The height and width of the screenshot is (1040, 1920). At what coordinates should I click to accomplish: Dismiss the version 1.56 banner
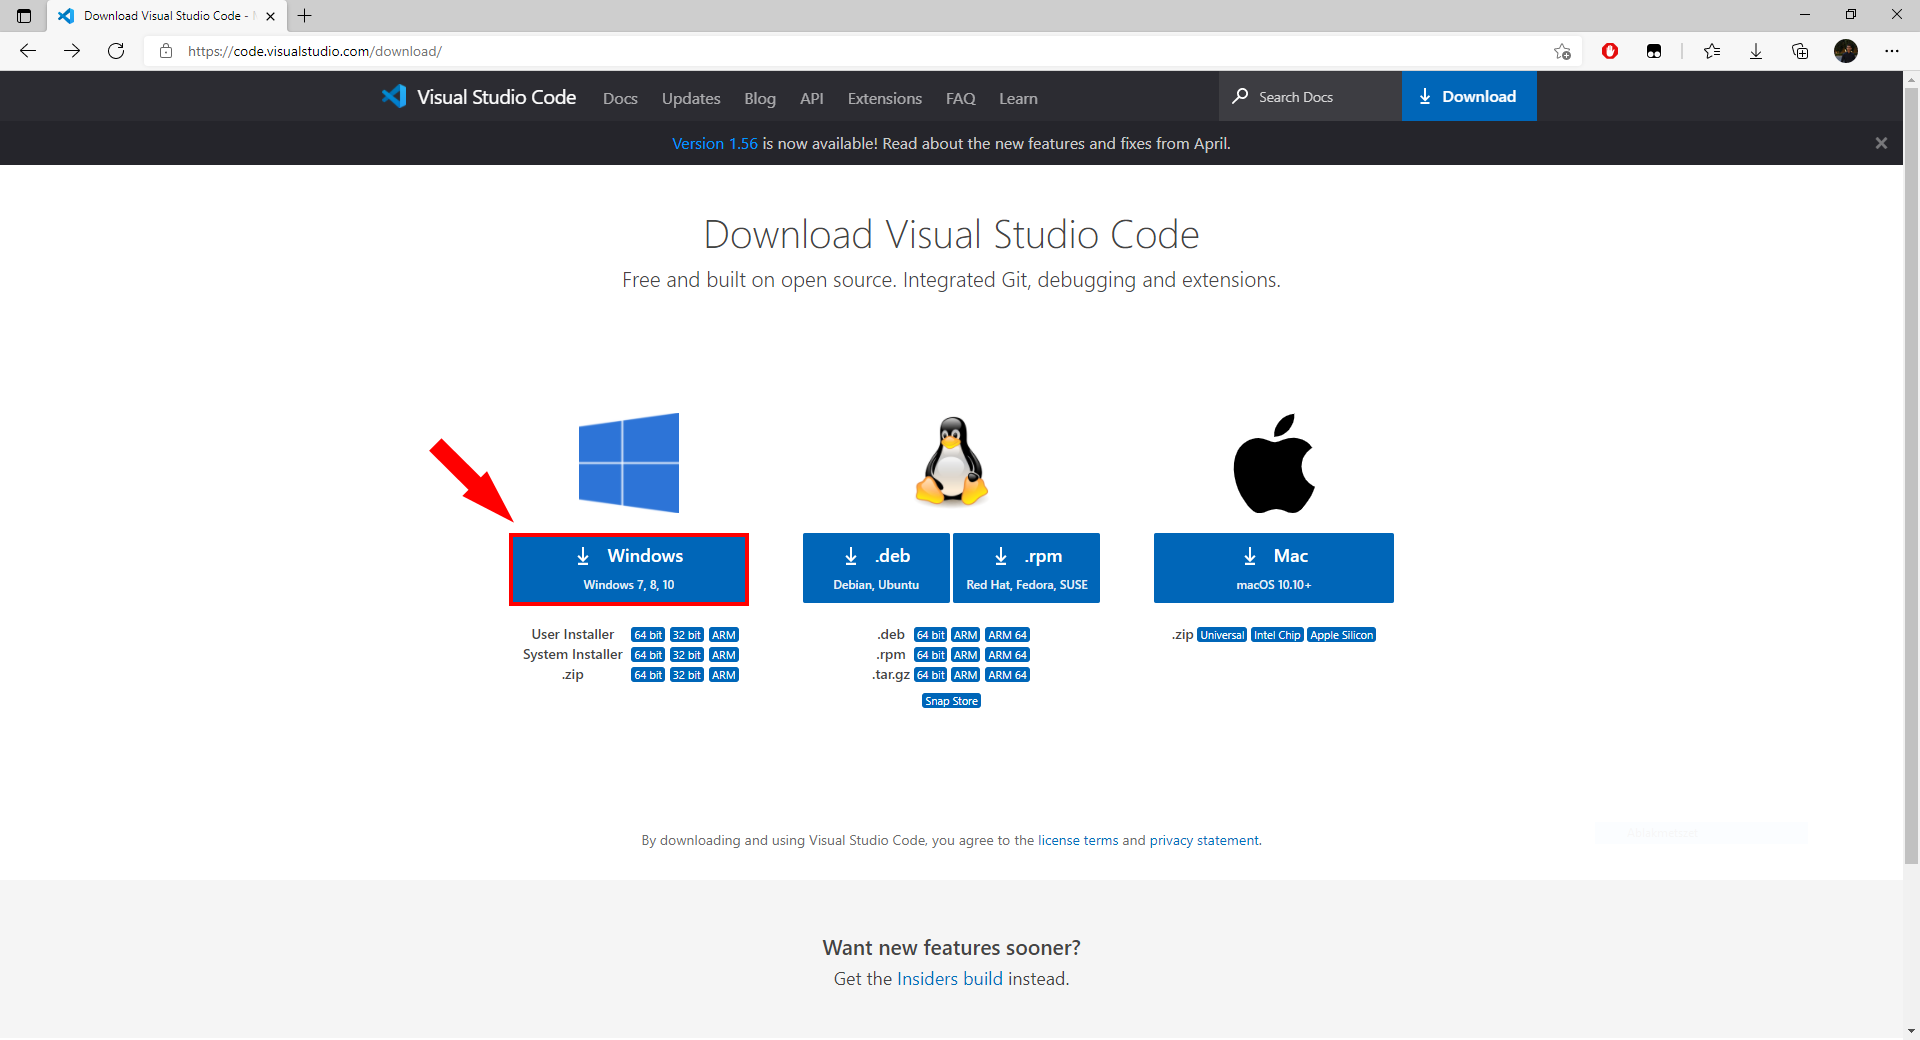[1881, 143]
